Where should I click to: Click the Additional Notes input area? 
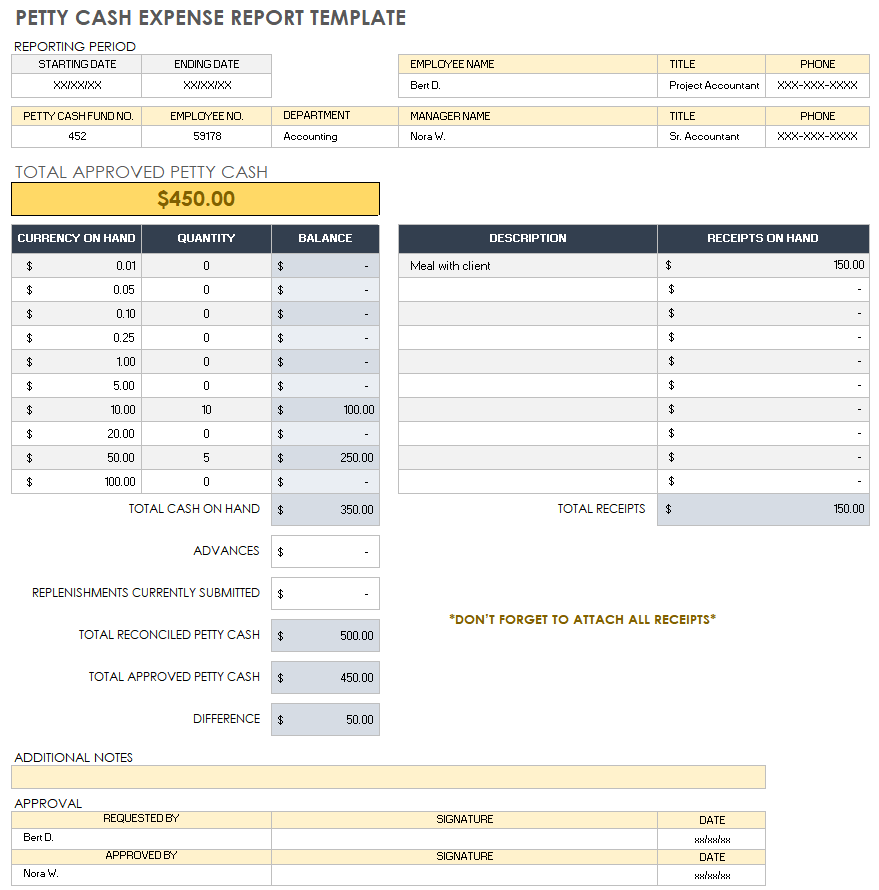[x=388, y=777]
